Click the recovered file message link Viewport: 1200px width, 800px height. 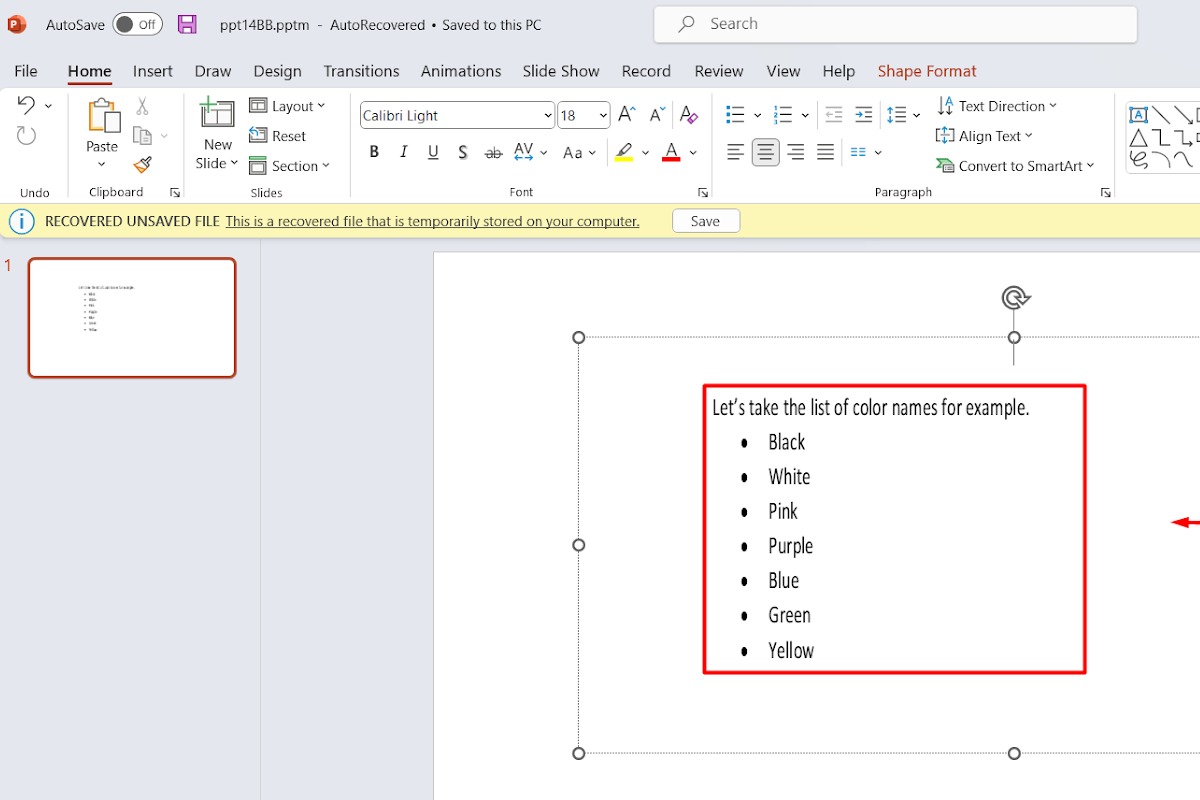[432, 221]
